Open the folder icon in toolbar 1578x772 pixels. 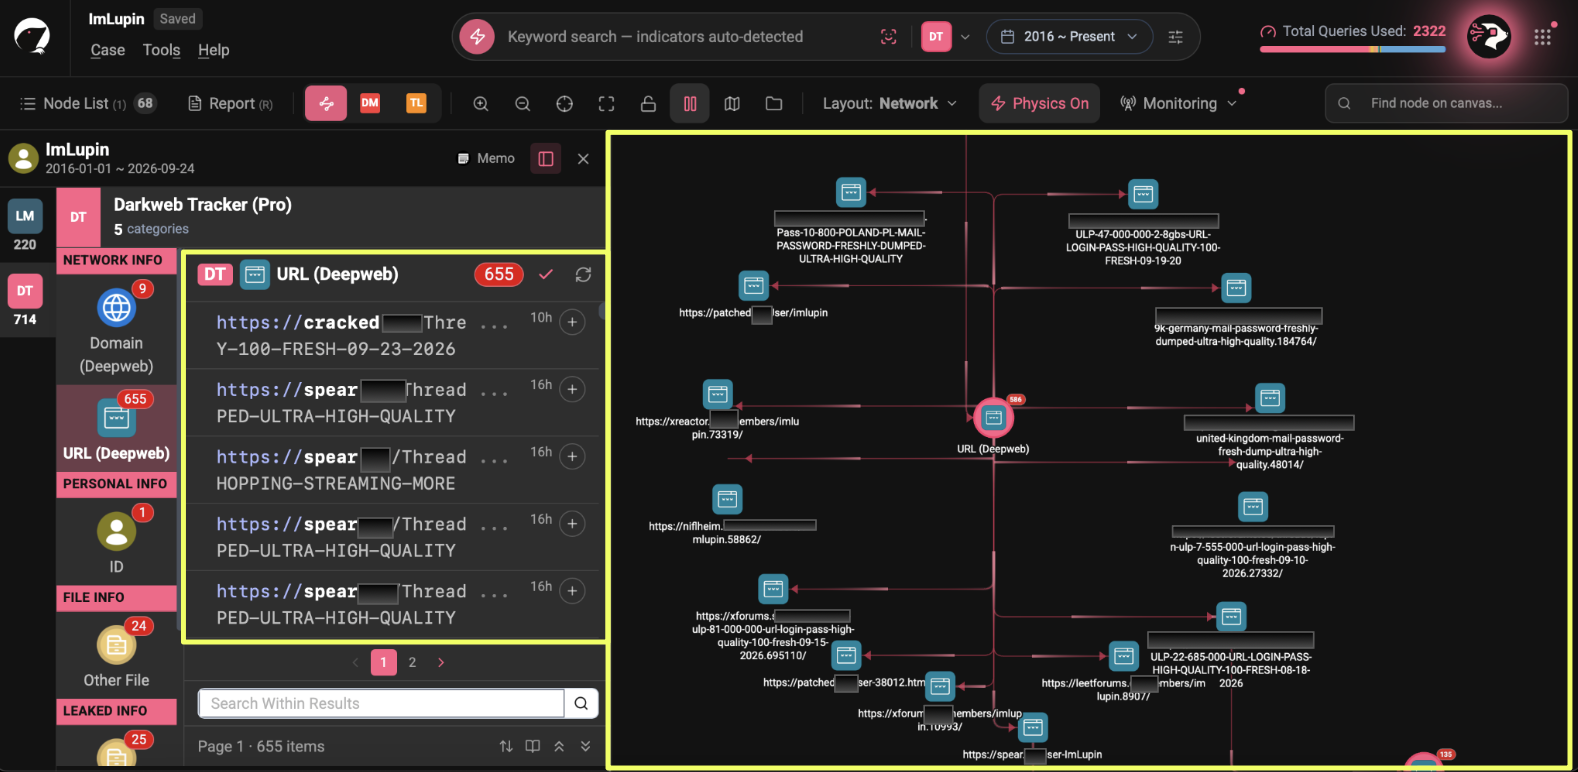tap(774, 104)
